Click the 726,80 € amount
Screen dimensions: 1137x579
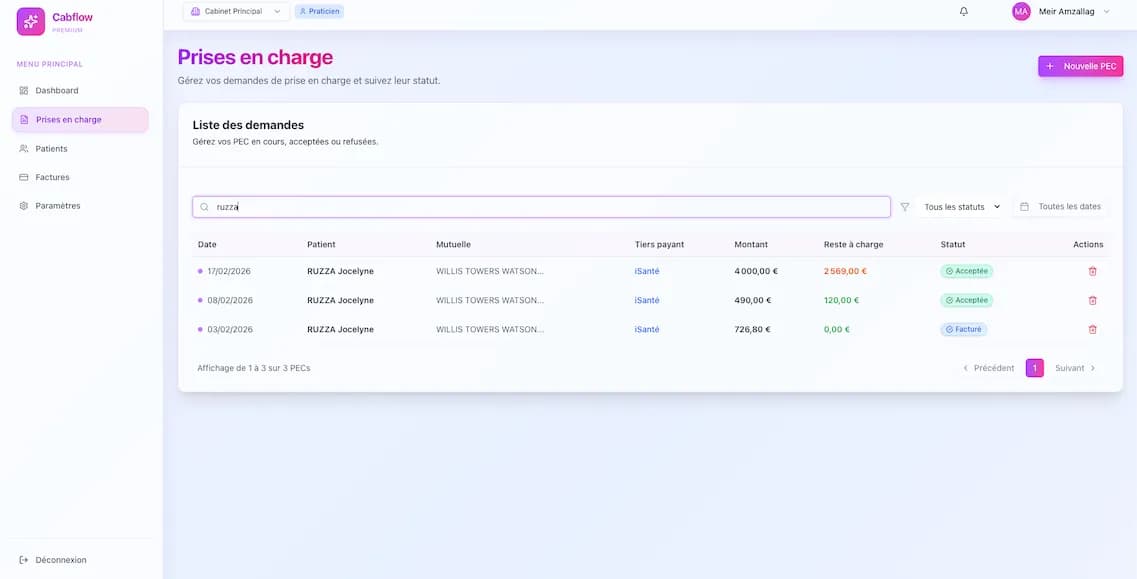tap(752, 329)
